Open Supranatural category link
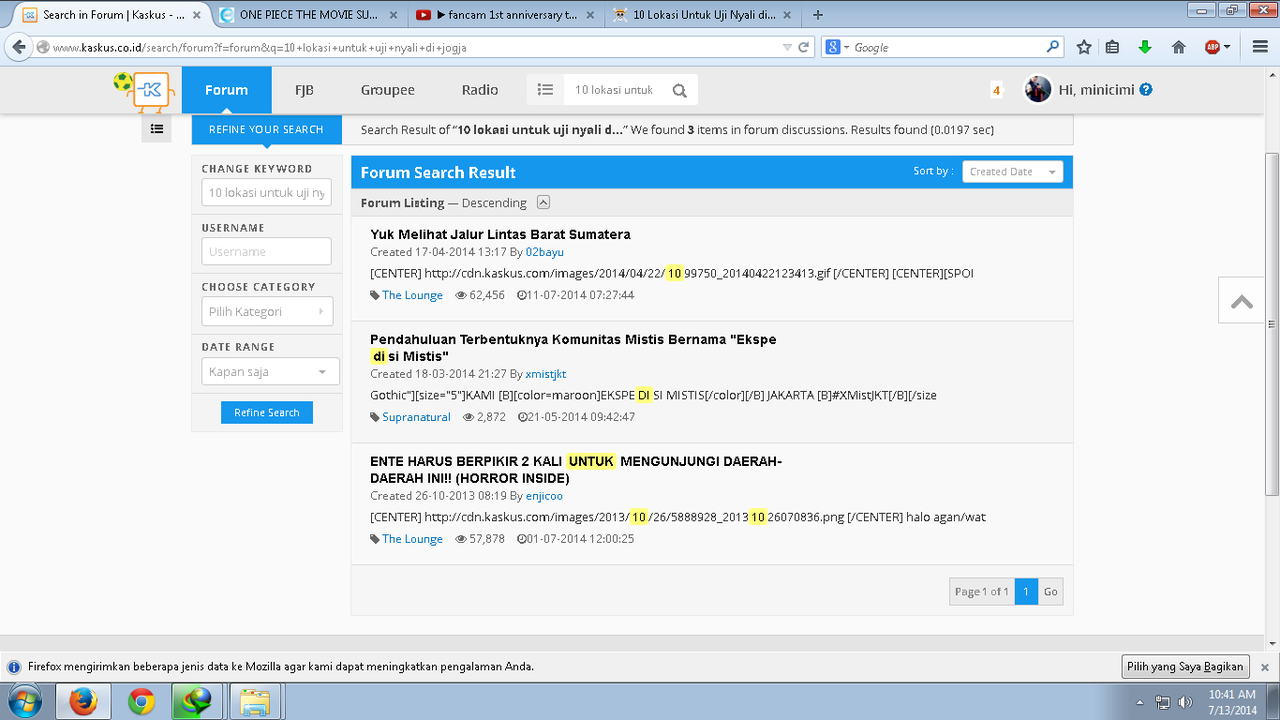Image resolution: width=1280 pixels, height=720 pixels. (416, 417)
